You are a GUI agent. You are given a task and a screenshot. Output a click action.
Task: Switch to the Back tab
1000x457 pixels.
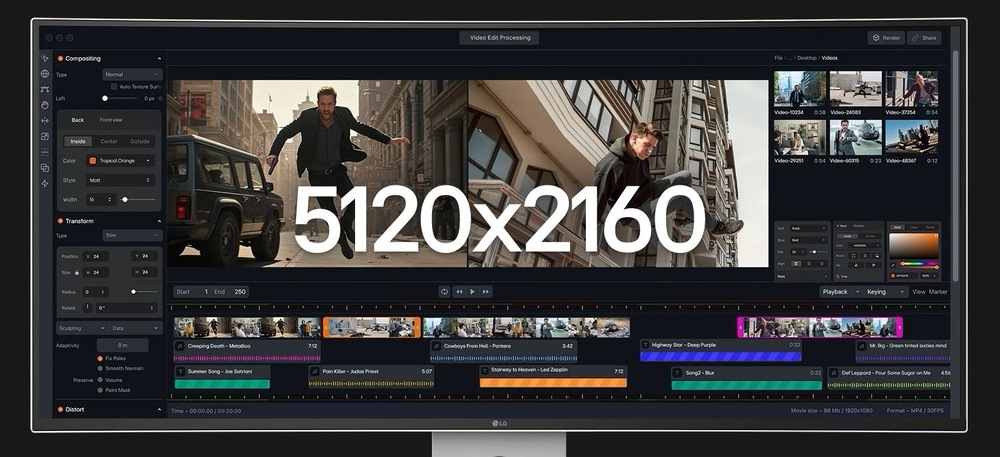pyautogui.click(x=77, y=120)
